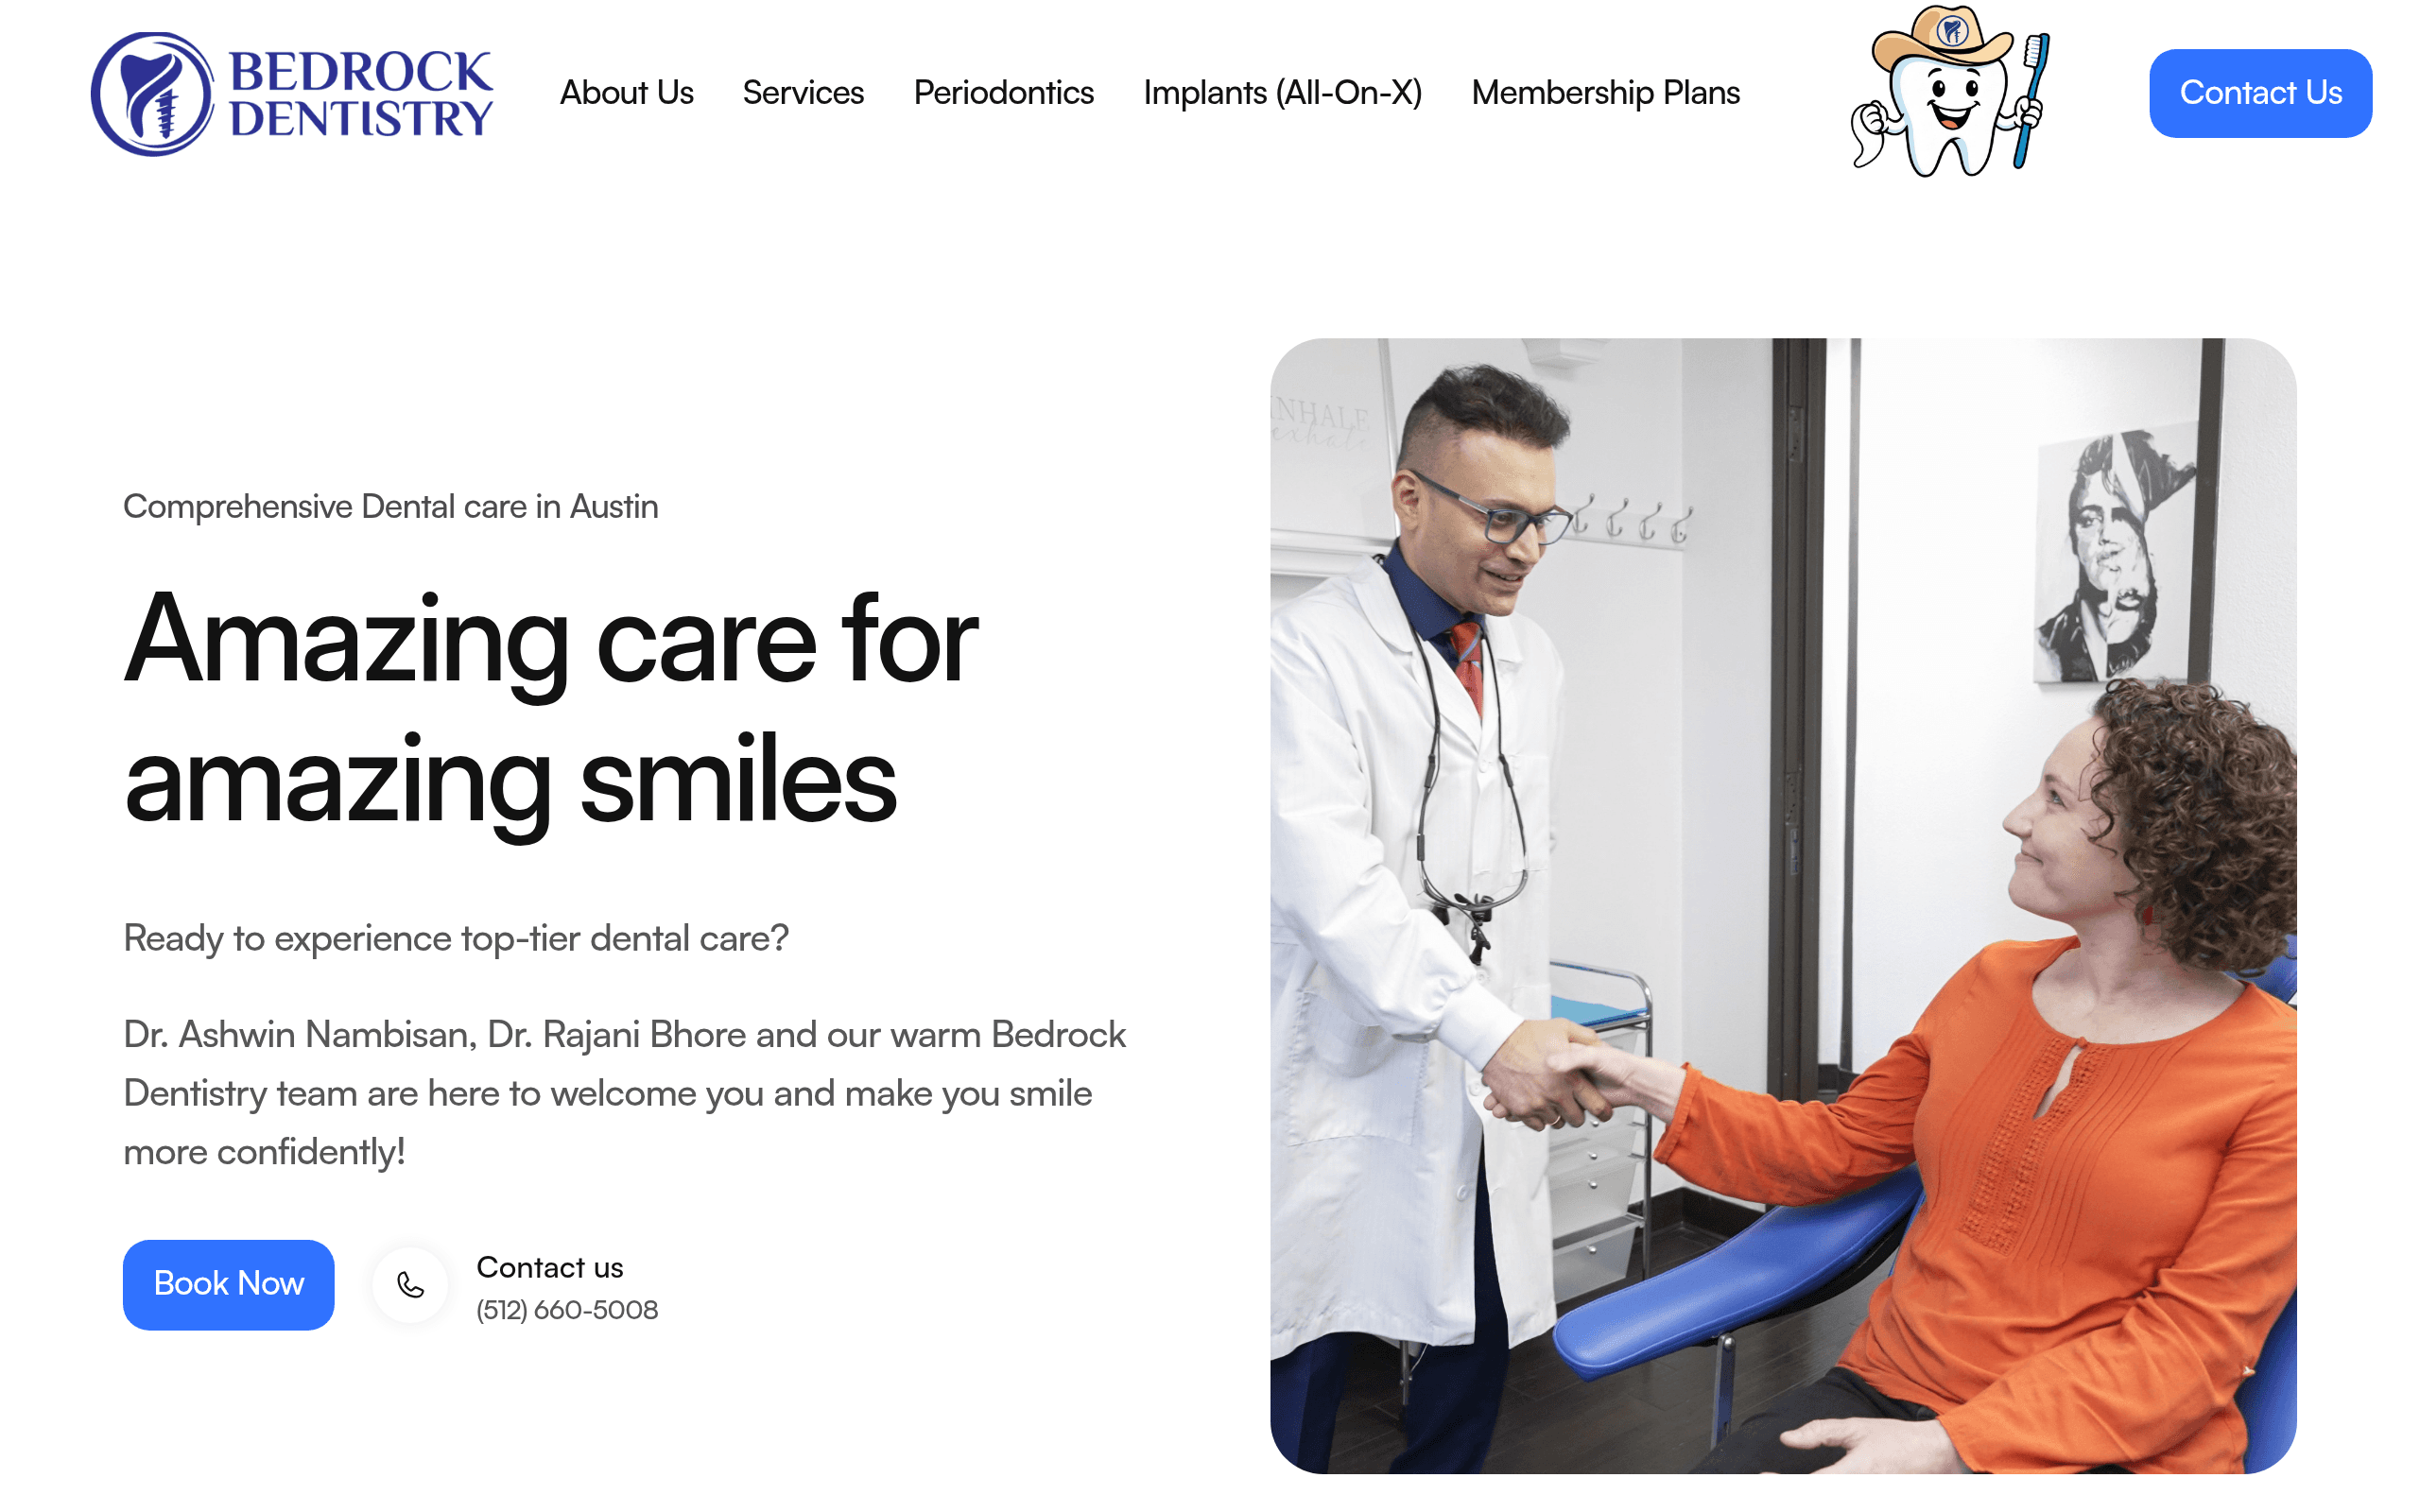The image size is (2420, 1512).
Task: Go to the Periodontics page
Action: coord(1003,93)
